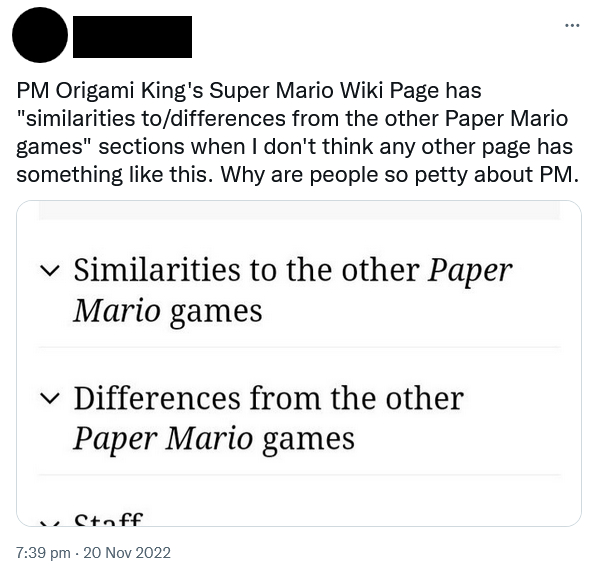Click the divider line below the Differences section
This screenshot has height=575, width=598.
point(299,475)
